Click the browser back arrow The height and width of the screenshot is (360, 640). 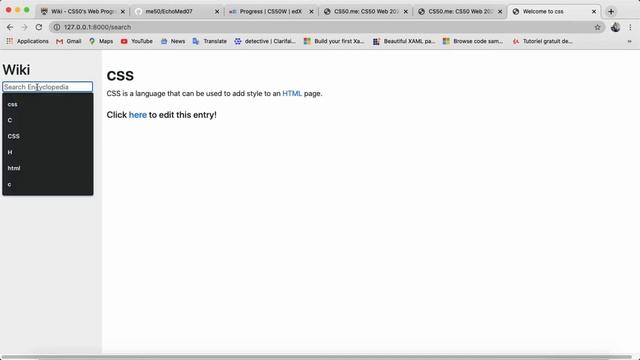tap(10, 27)
